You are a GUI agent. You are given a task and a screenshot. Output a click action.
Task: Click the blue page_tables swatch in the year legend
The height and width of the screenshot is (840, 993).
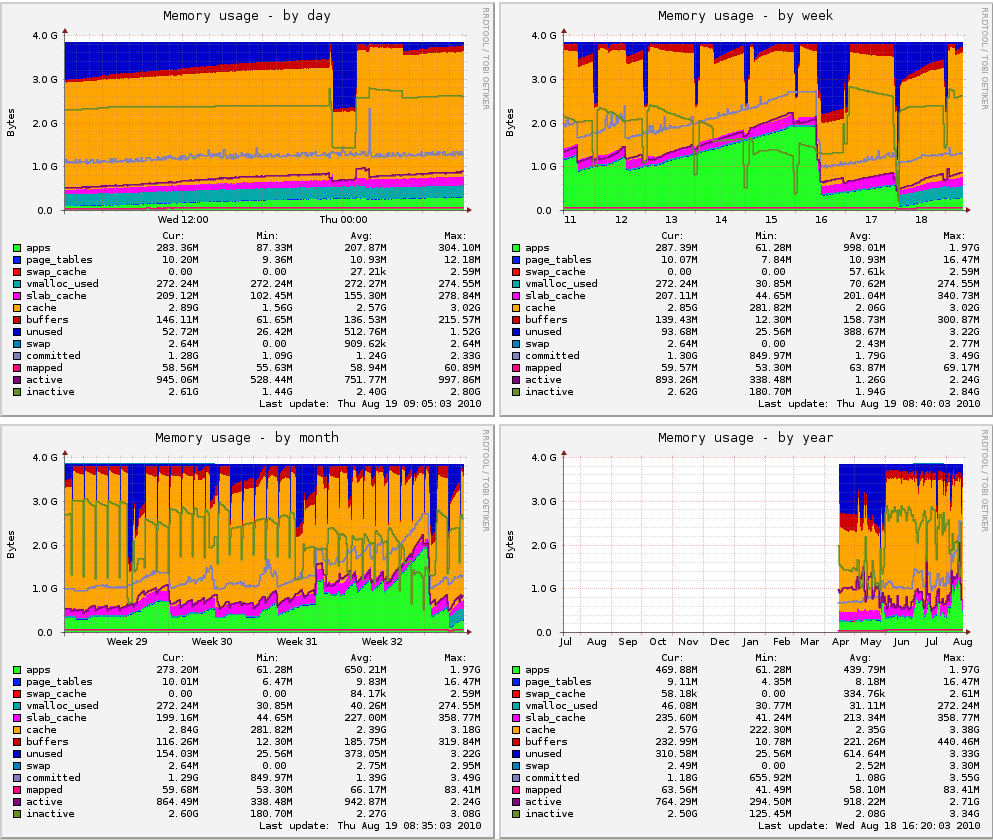516,682
